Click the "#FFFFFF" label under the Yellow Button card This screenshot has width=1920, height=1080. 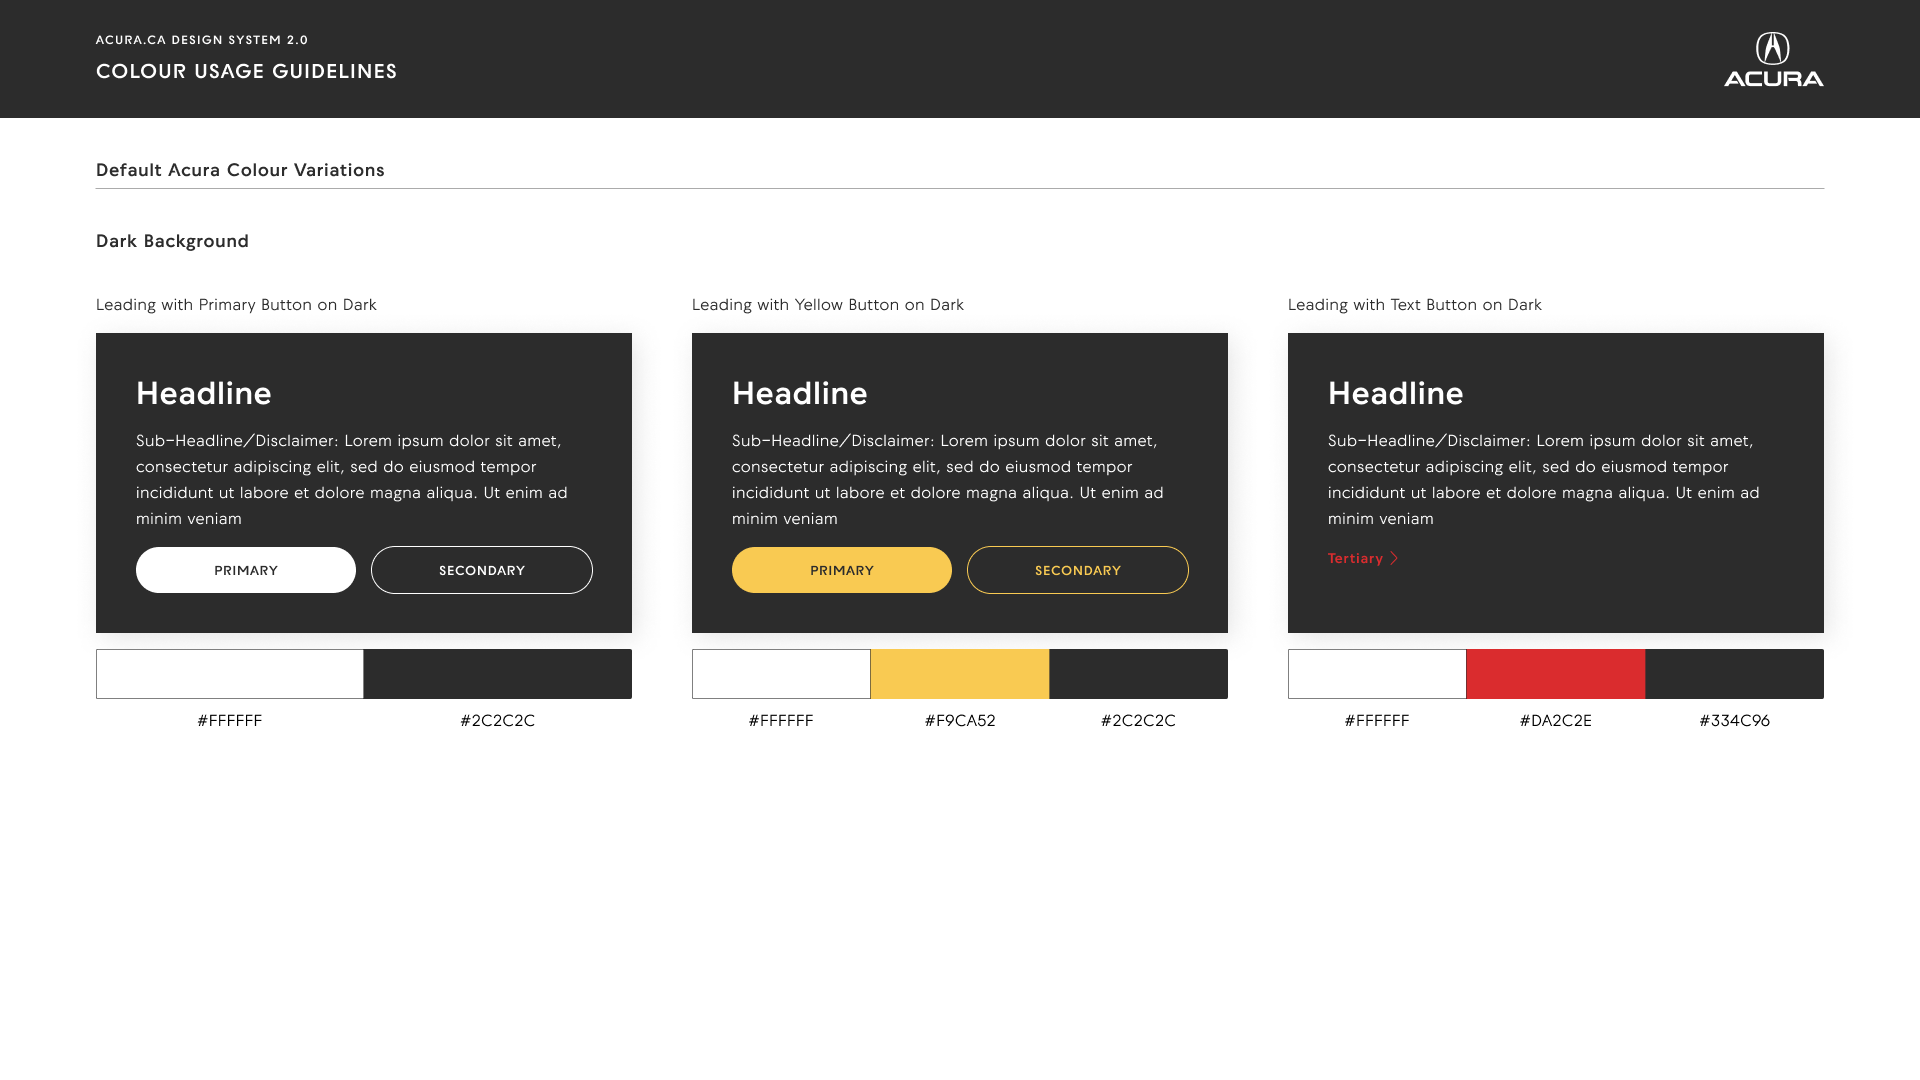pyautogui.click(x=781, y=721)
